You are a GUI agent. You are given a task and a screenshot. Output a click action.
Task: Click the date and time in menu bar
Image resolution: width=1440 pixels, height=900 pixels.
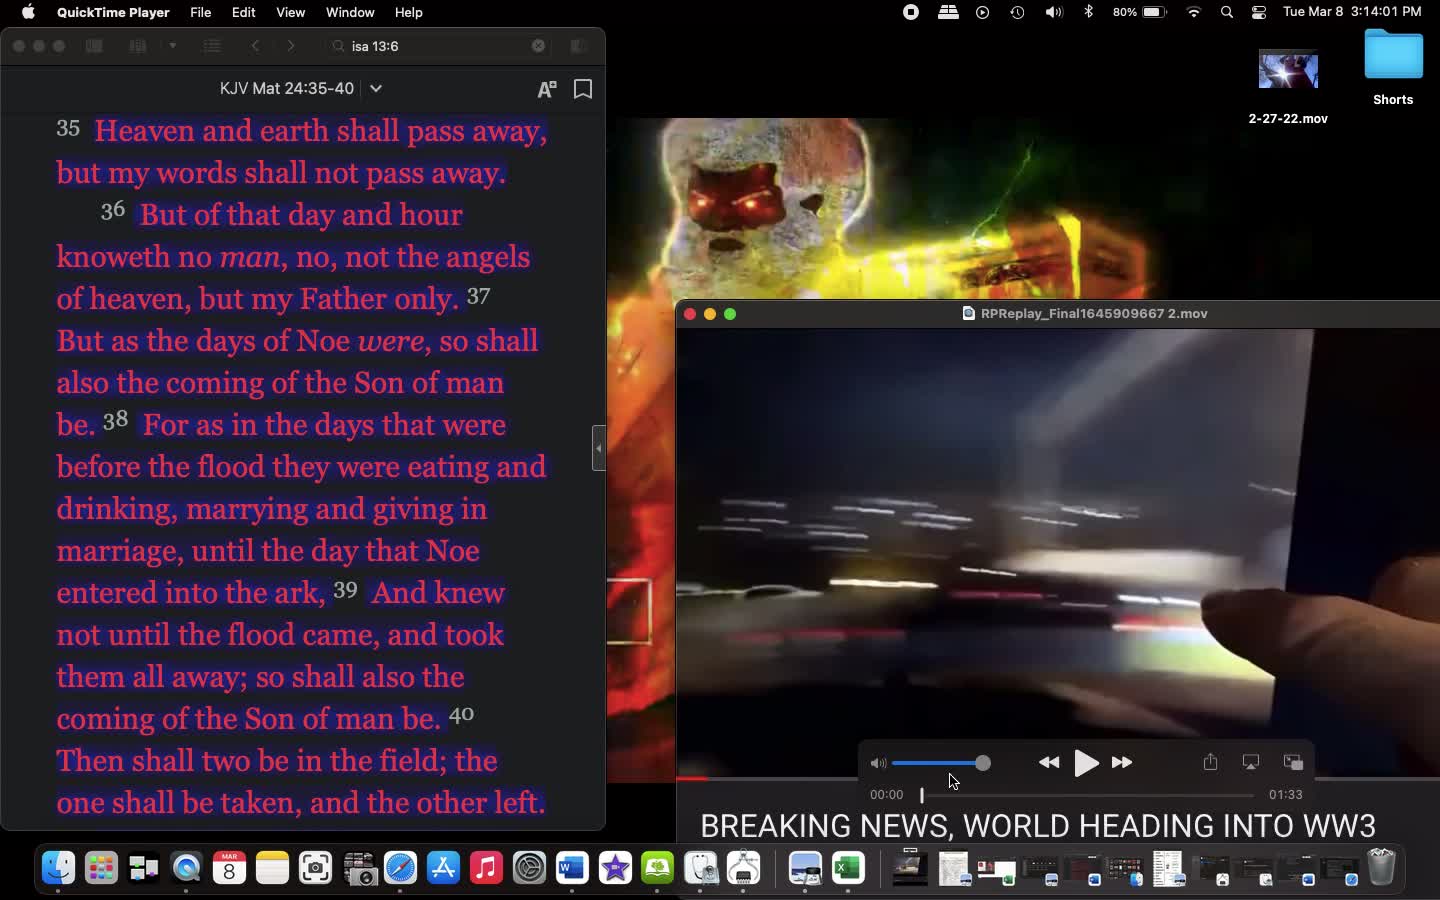1352,12
